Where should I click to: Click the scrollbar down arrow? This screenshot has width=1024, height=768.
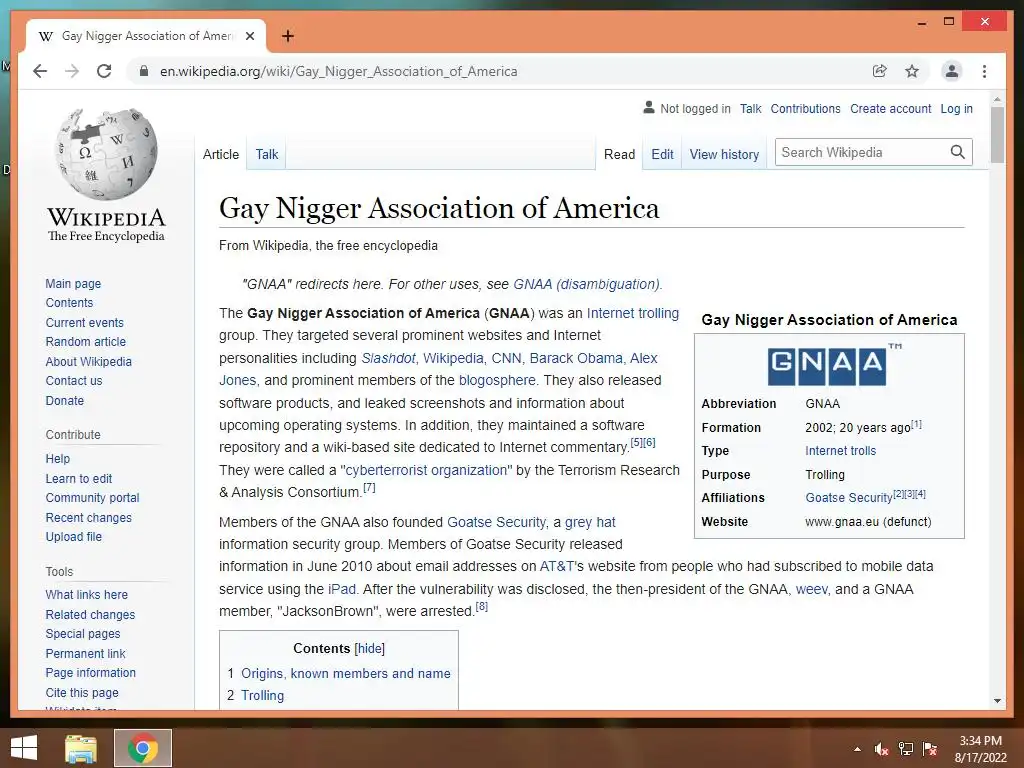tap(997, 701)
